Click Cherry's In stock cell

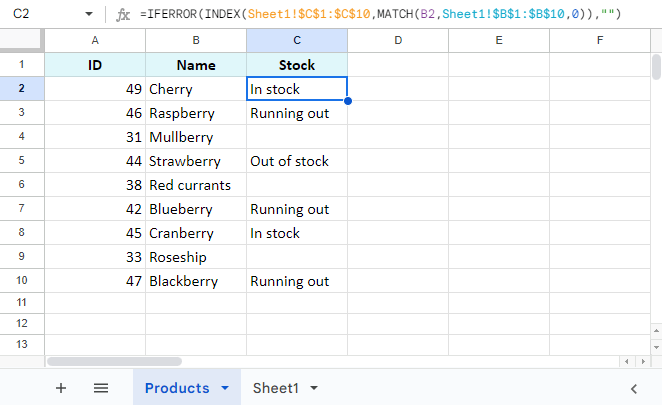coord(297,89)
